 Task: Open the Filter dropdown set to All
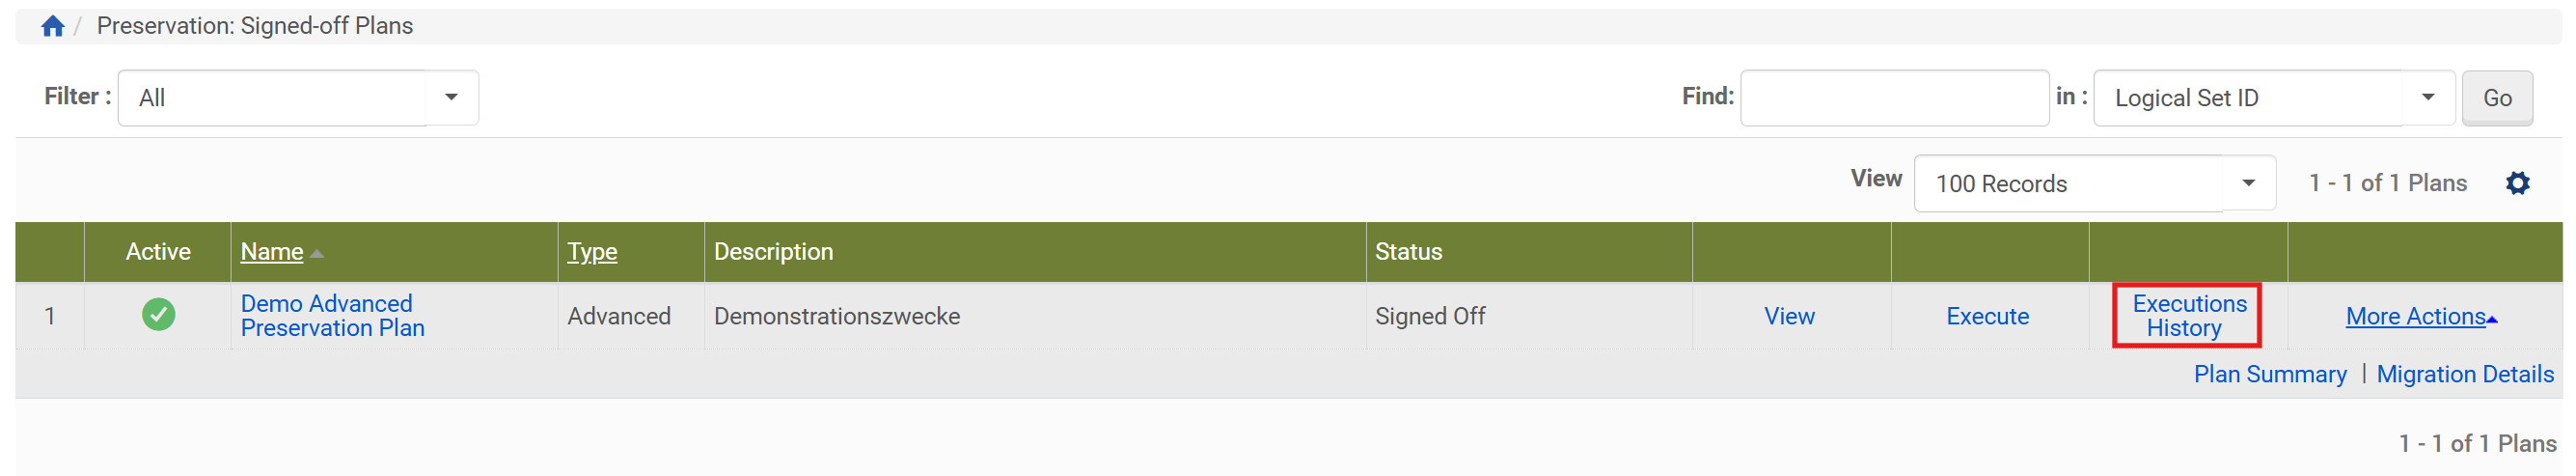pyautogui.click(x=298, y=98)
